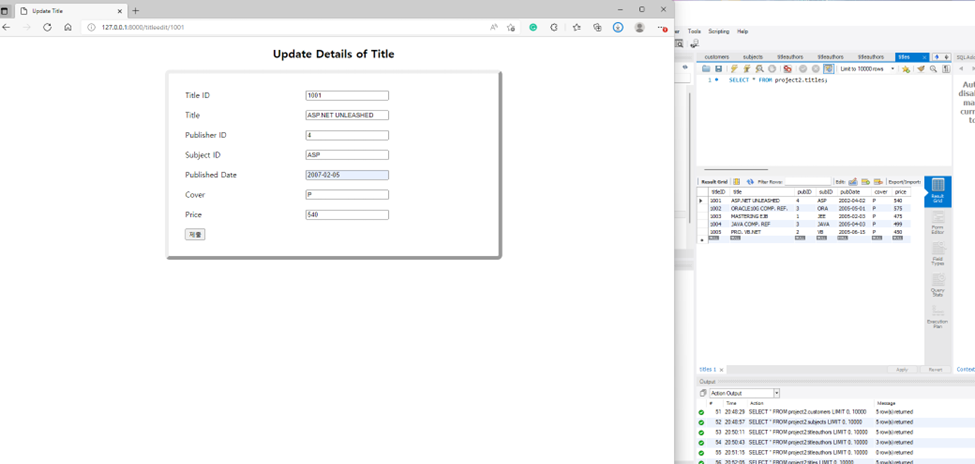Stop query execution icon
The image size is (975, 464).
pyautogui.click(x=772, y=69)
